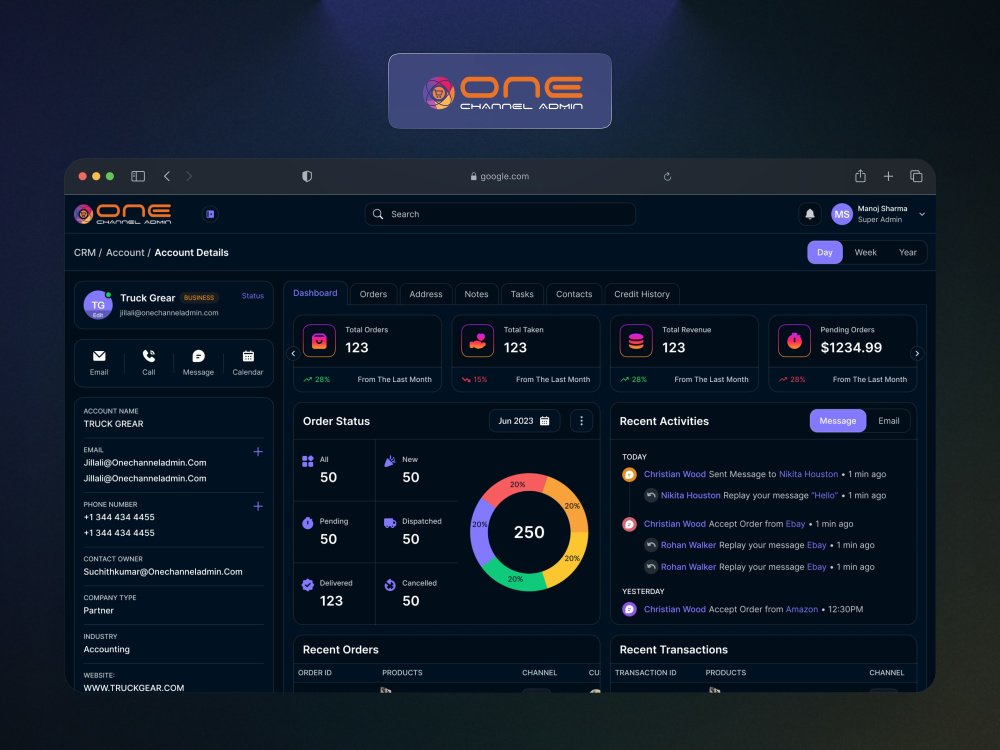Switch to the Address tab

(x=425, y=294)
